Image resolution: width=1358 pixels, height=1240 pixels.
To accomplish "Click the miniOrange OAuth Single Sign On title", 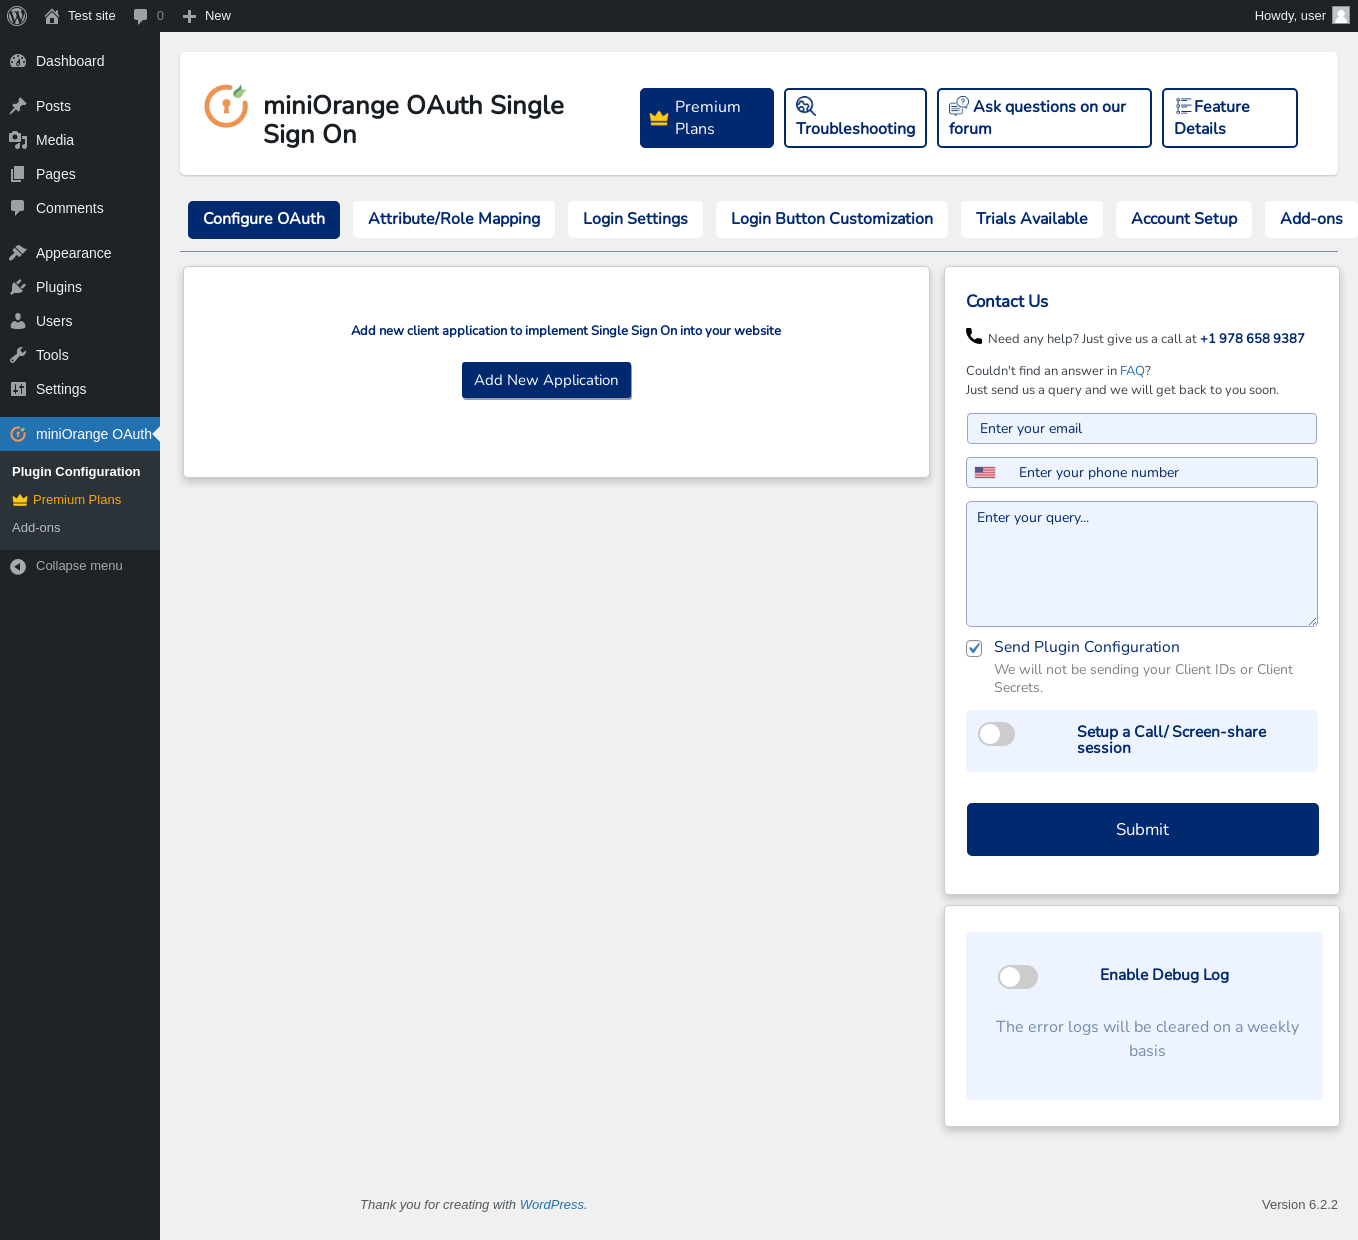I will (414, 119).
